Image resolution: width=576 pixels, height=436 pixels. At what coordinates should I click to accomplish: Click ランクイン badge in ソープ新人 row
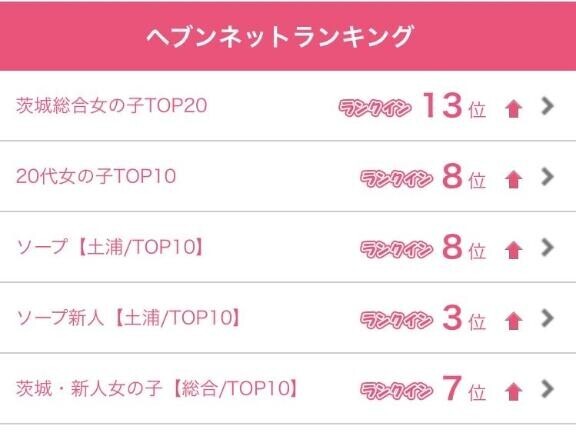[x=396, y=320]
